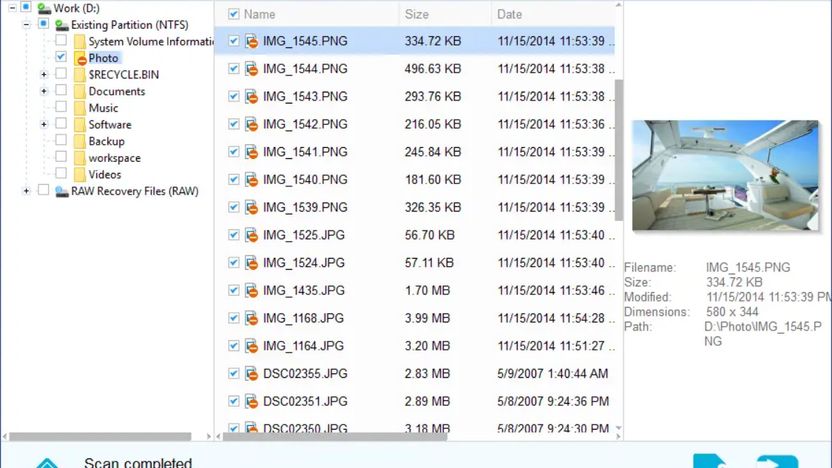Image resolution: width=832 pixels, height=468 pixels.
Task: Click the DSC02351.JPG file icon
Action: point(252,402)
